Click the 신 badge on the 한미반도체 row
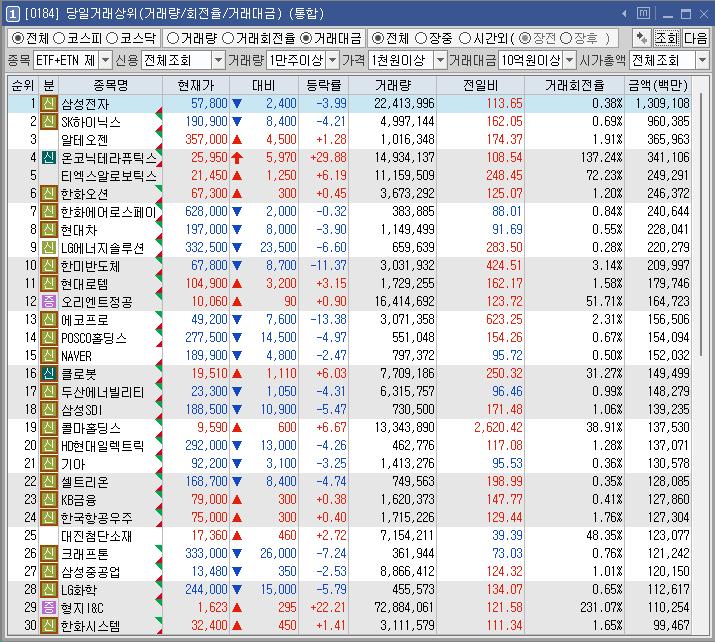 [49, 266]
